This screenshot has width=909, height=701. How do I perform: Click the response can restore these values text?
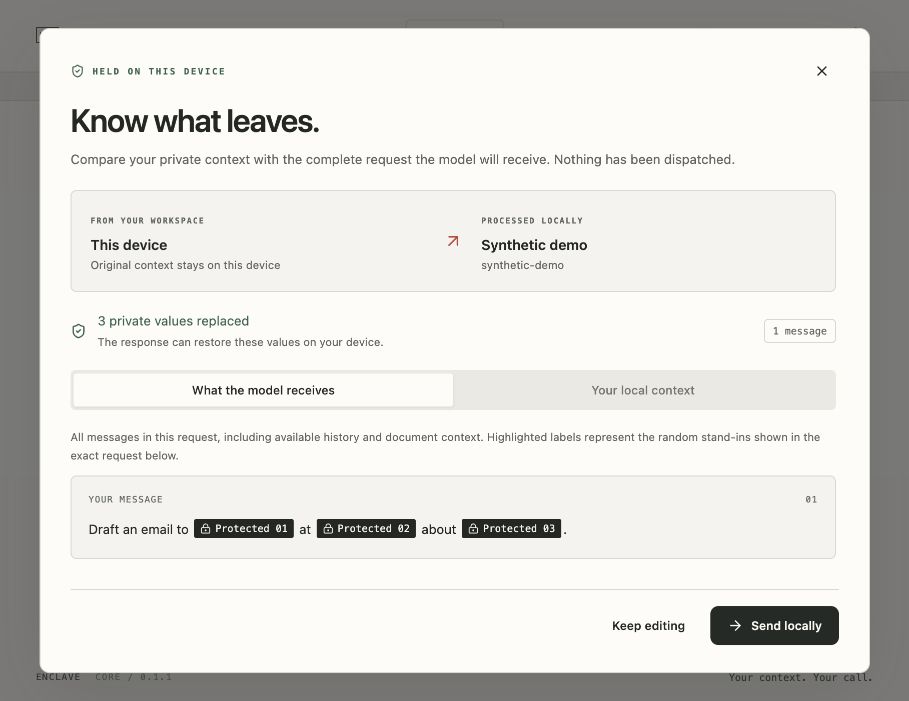[x=240, y=342]
